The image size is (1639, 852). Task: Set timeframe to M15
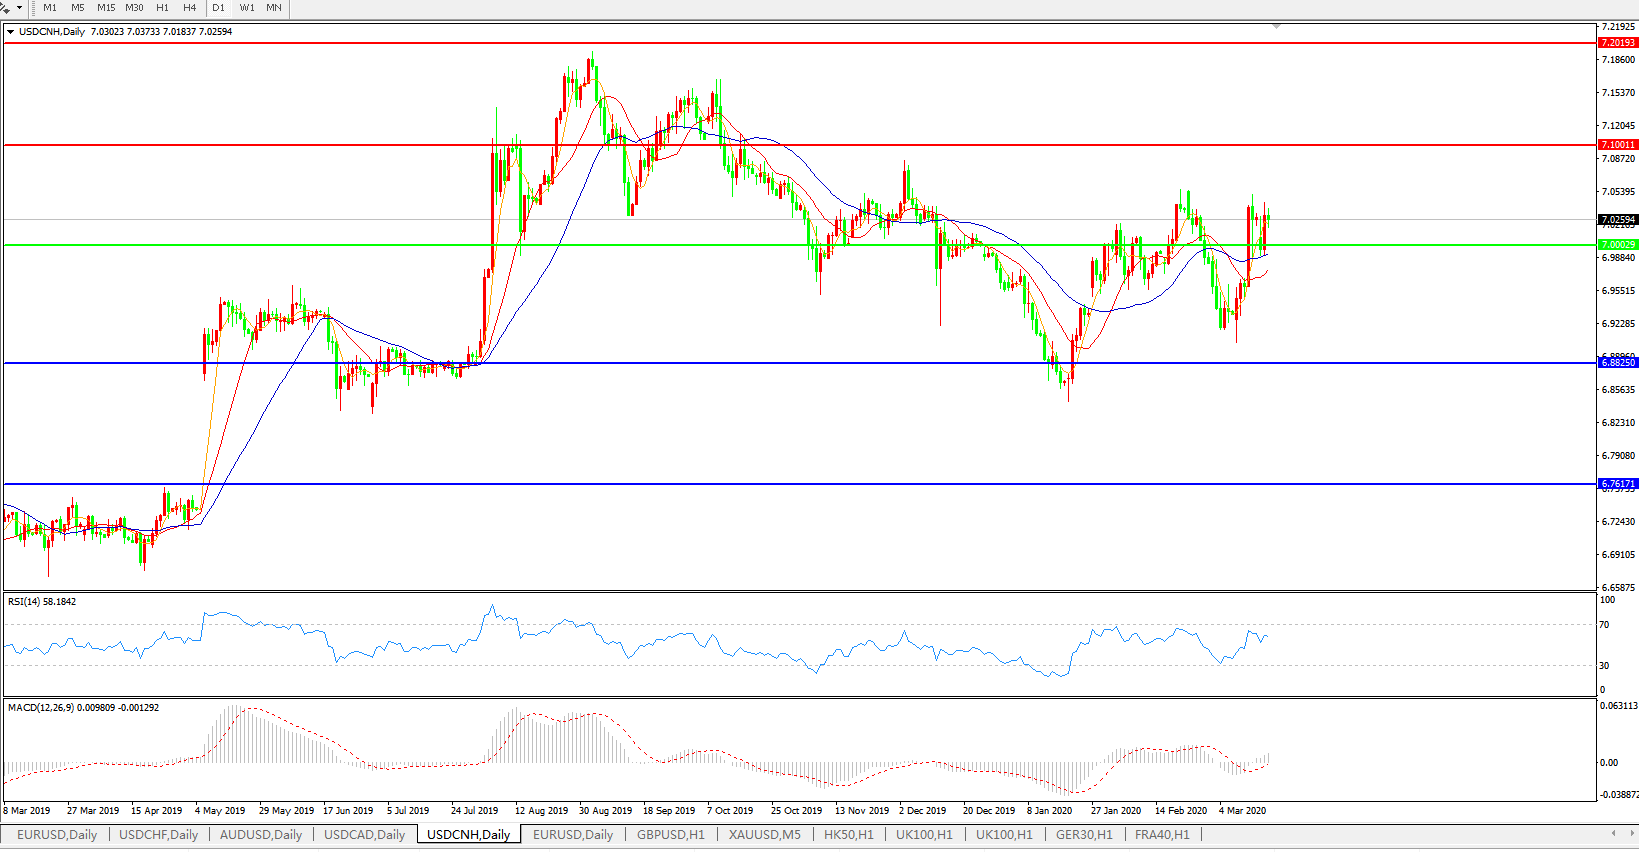tap(106, 8)
